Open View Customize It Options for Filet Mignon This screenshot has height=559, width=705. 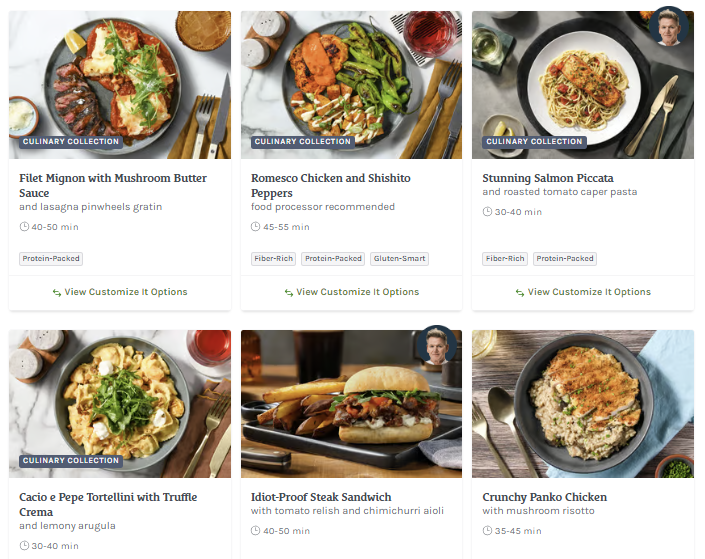126,292
